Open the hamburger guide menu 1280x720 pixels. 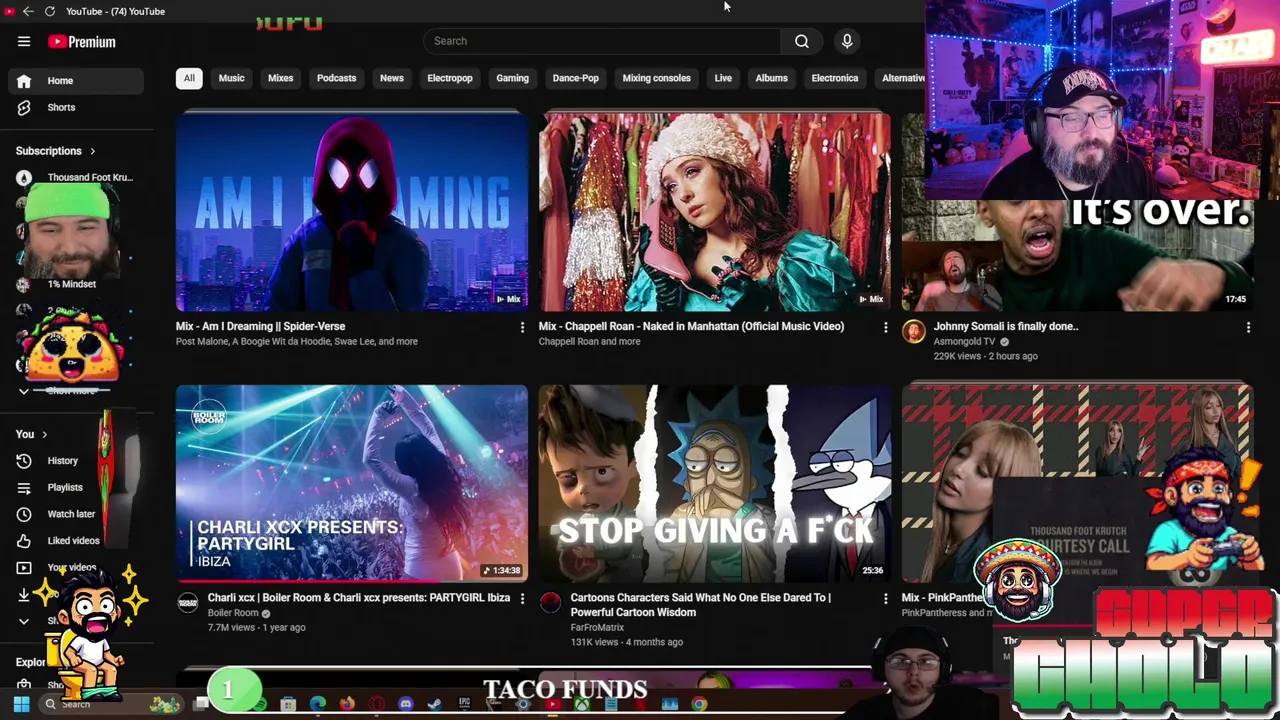pyautogui.click(x=24, y=41)
